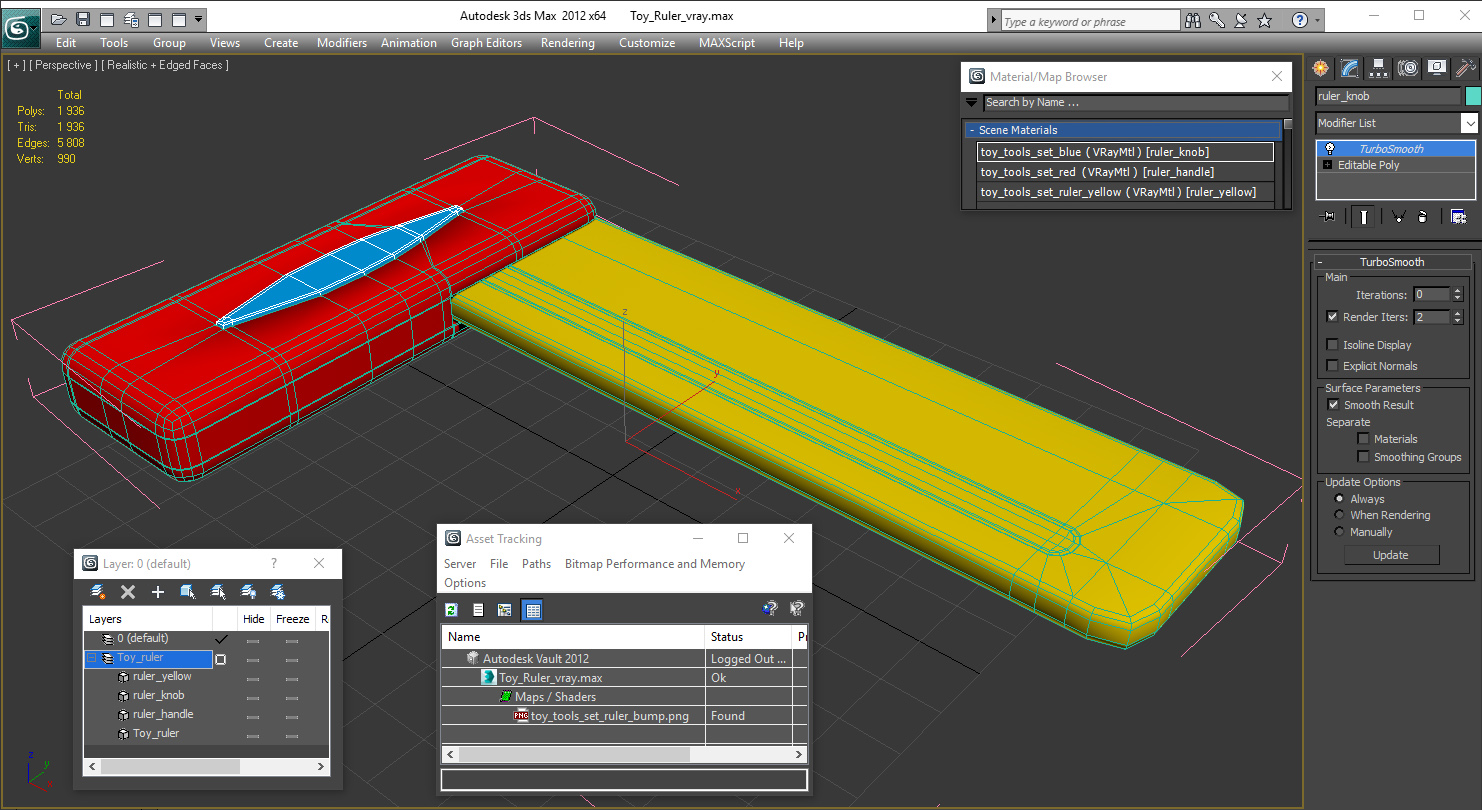Open the Rendering menu

point(568,43)
